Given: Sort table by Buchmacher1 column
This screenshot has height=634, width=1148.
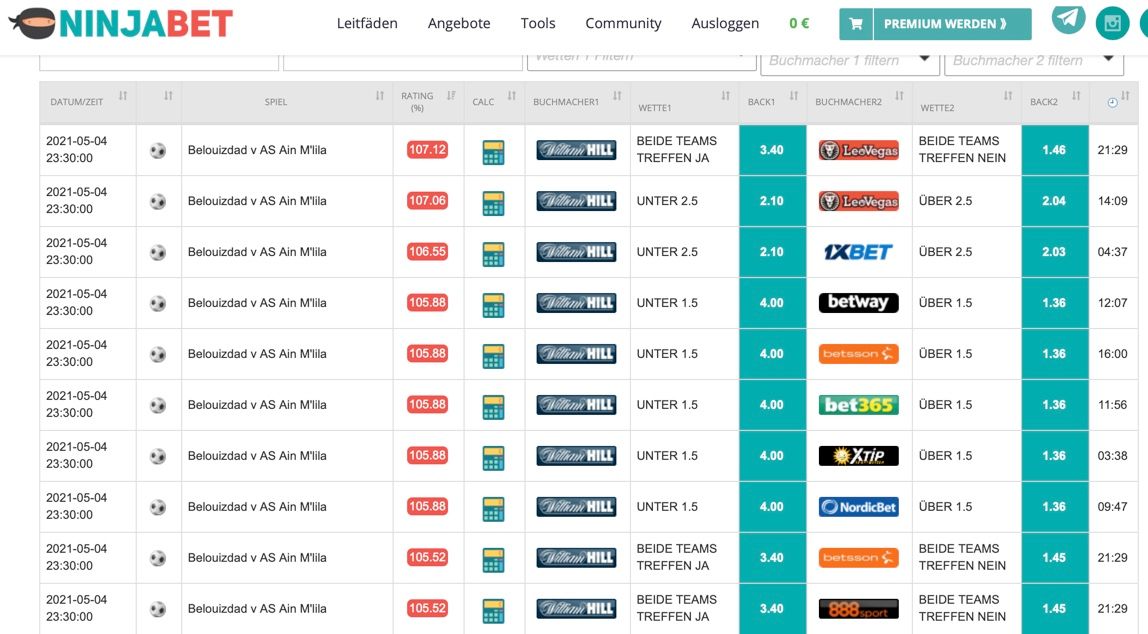Looking at the screenshot, I should (x=617, y=96).
